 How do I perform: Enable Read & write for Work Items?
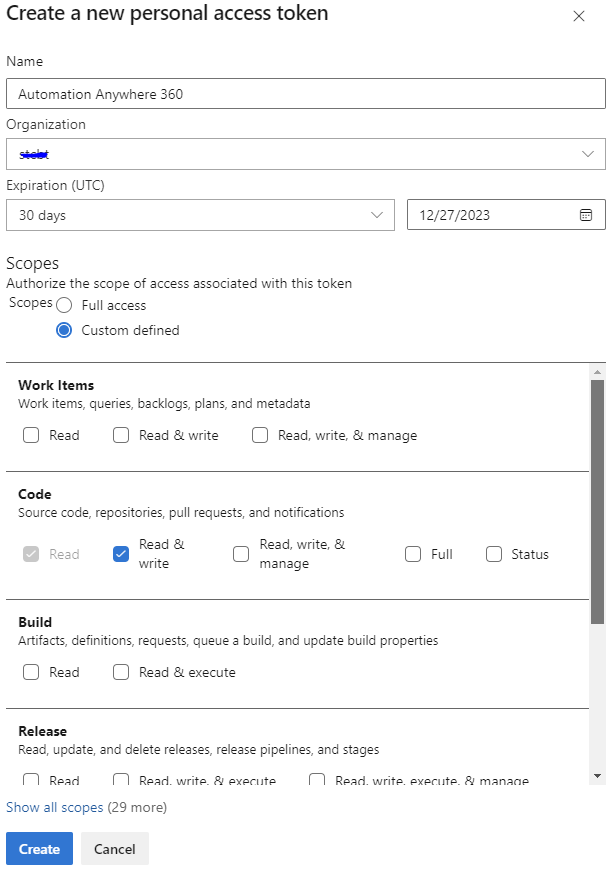120,435
